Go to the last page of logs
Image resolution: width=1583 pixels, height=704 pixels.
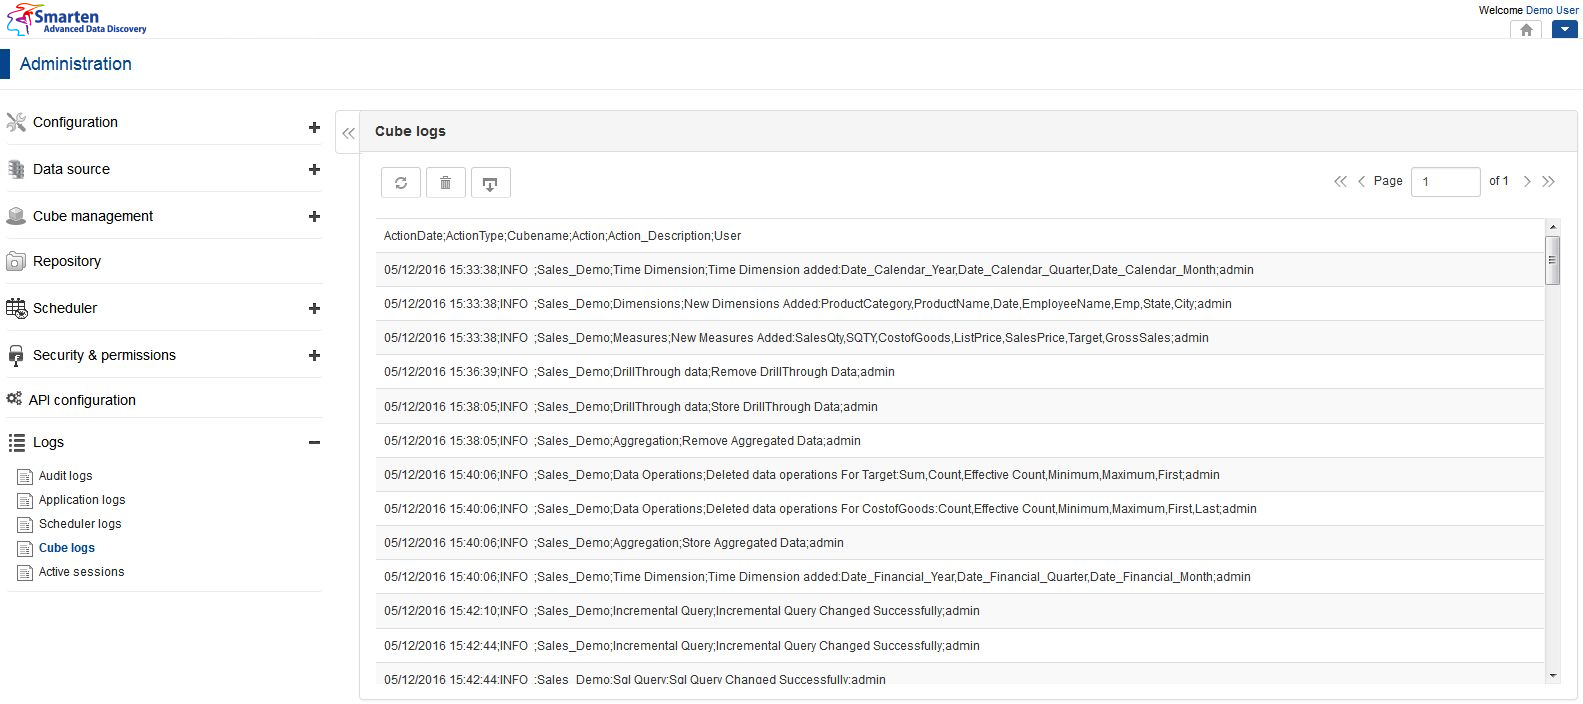pyautogui.click(x=1549, y=181)
